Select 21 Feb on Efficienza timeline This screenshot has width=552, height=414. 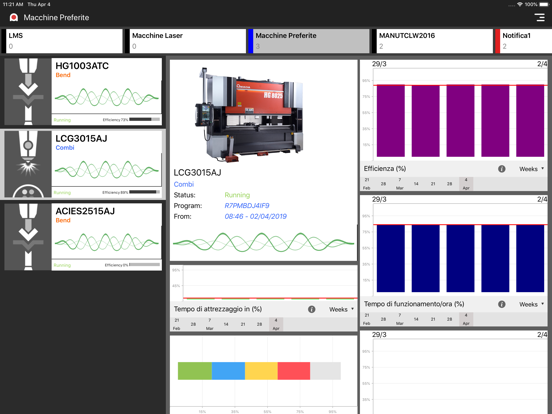click(x=367, y=184)
